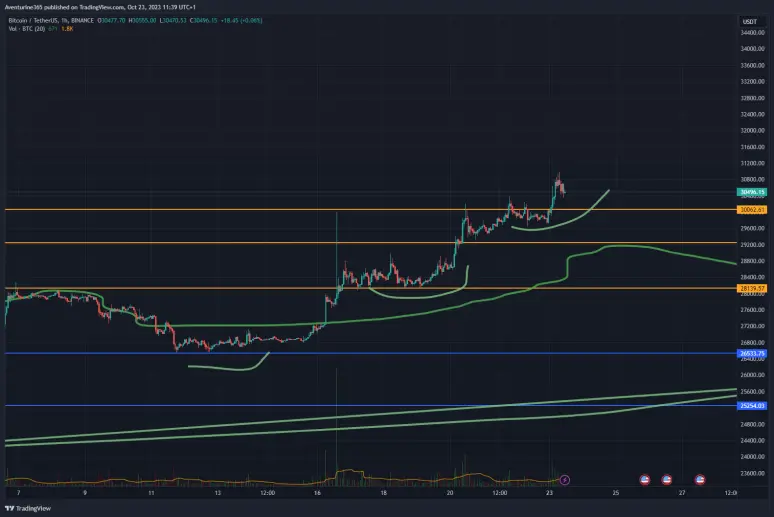Open the US flag event after date 27
The width and height of the screenshot is (774, 517).
699,479
